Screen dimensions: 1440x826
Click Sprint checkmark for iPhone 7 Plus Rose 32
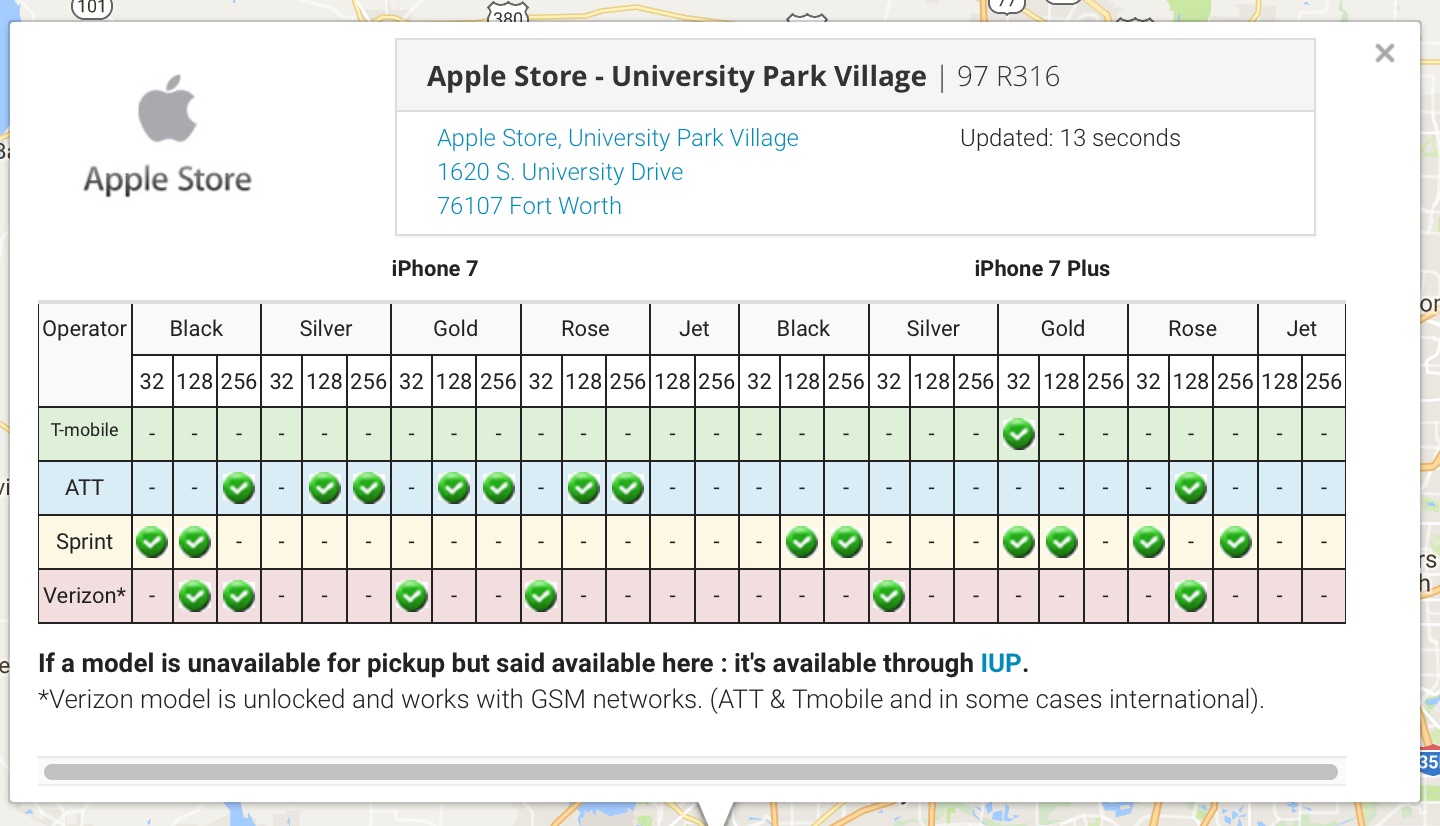(1149, 543)
